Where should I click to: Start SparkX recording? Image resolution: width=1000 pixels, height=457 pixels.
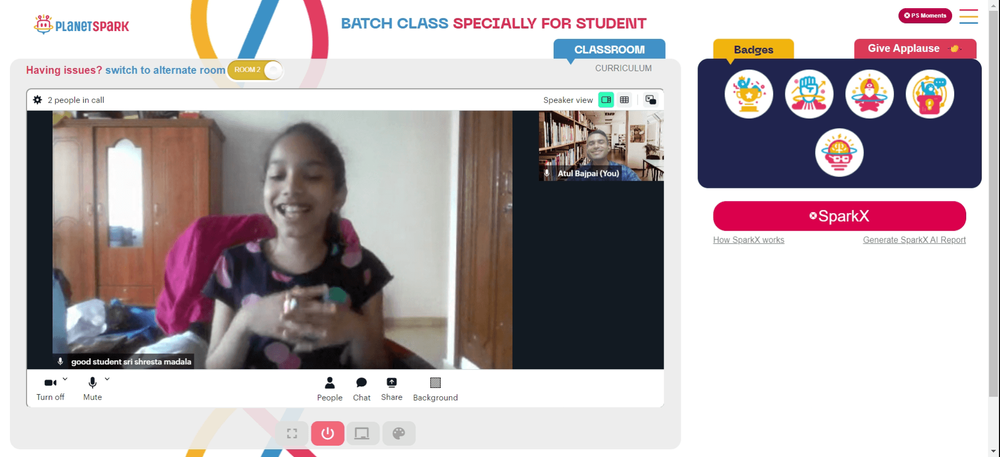pyautogui.click(x=839, y=216)
